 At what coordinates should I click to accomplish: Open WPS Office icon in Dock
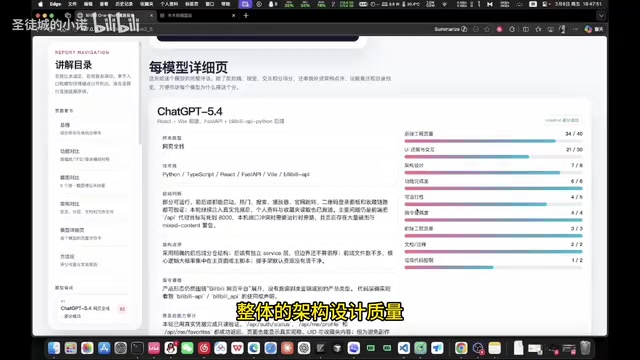pos(237,348)
